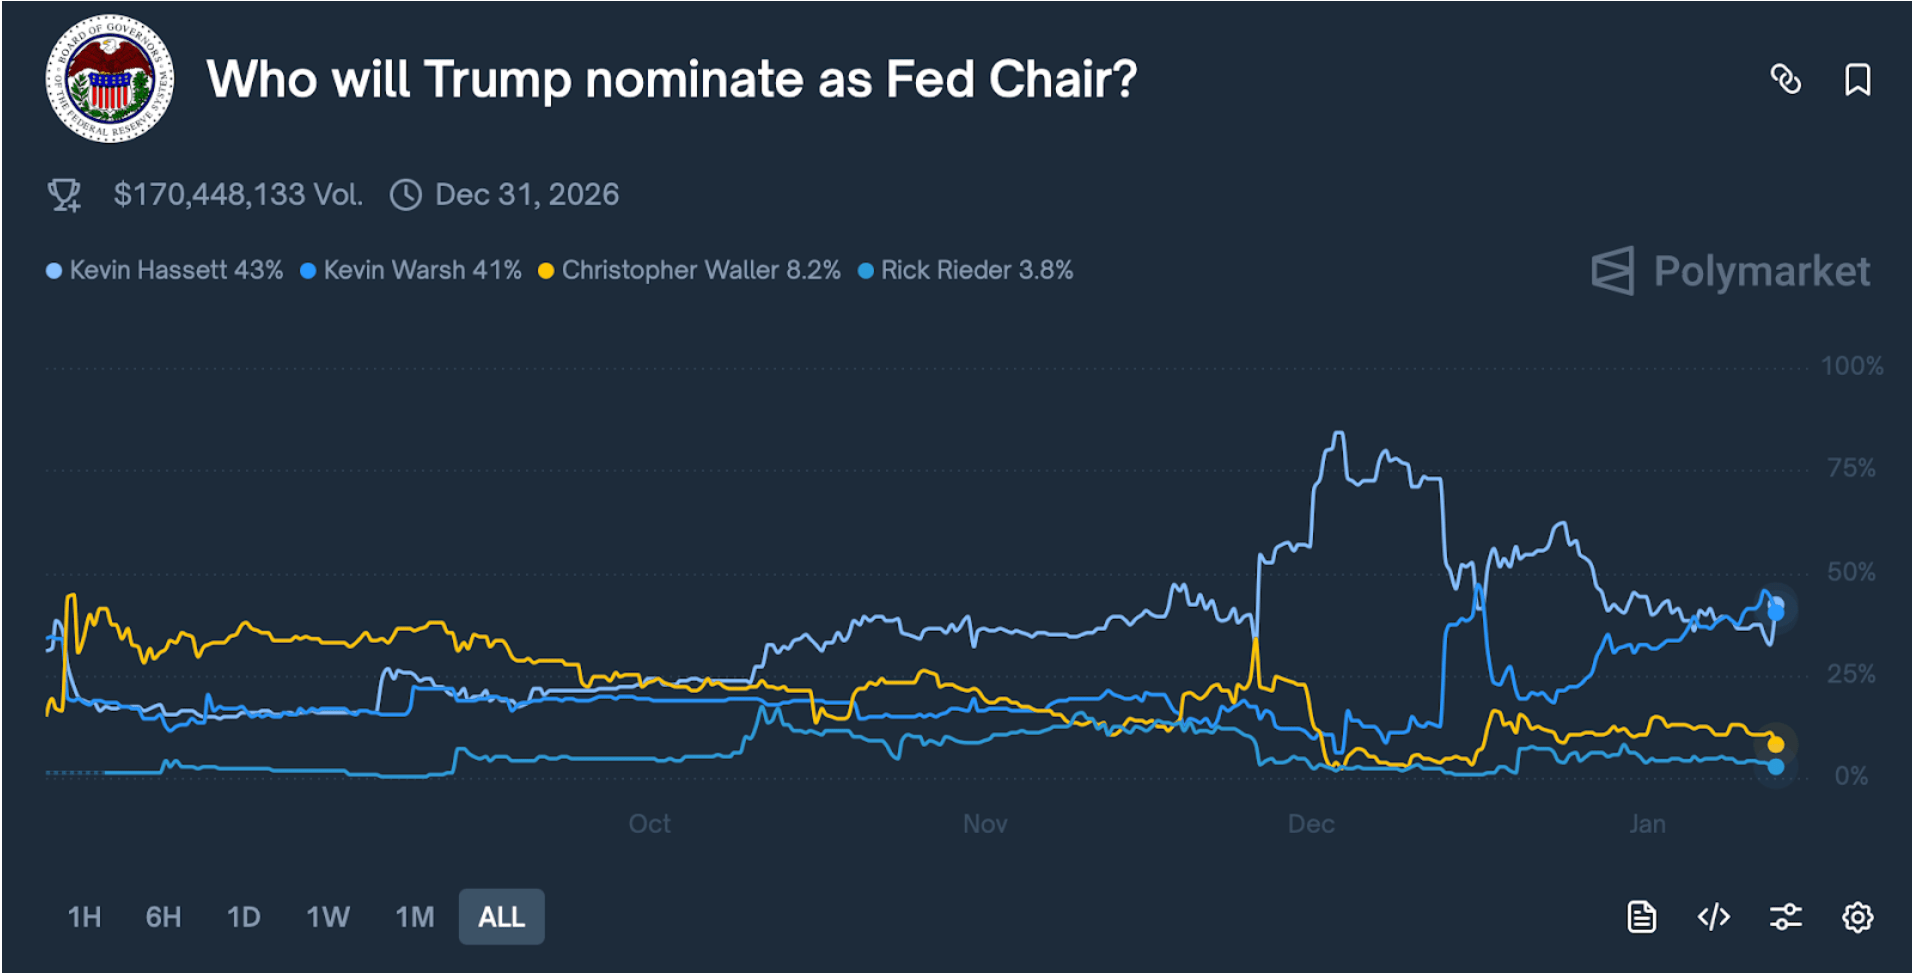Image resolution: width=1912 pixels, height=974 pixels.
Task: Select the 1H time range
Action: point(84,916)
